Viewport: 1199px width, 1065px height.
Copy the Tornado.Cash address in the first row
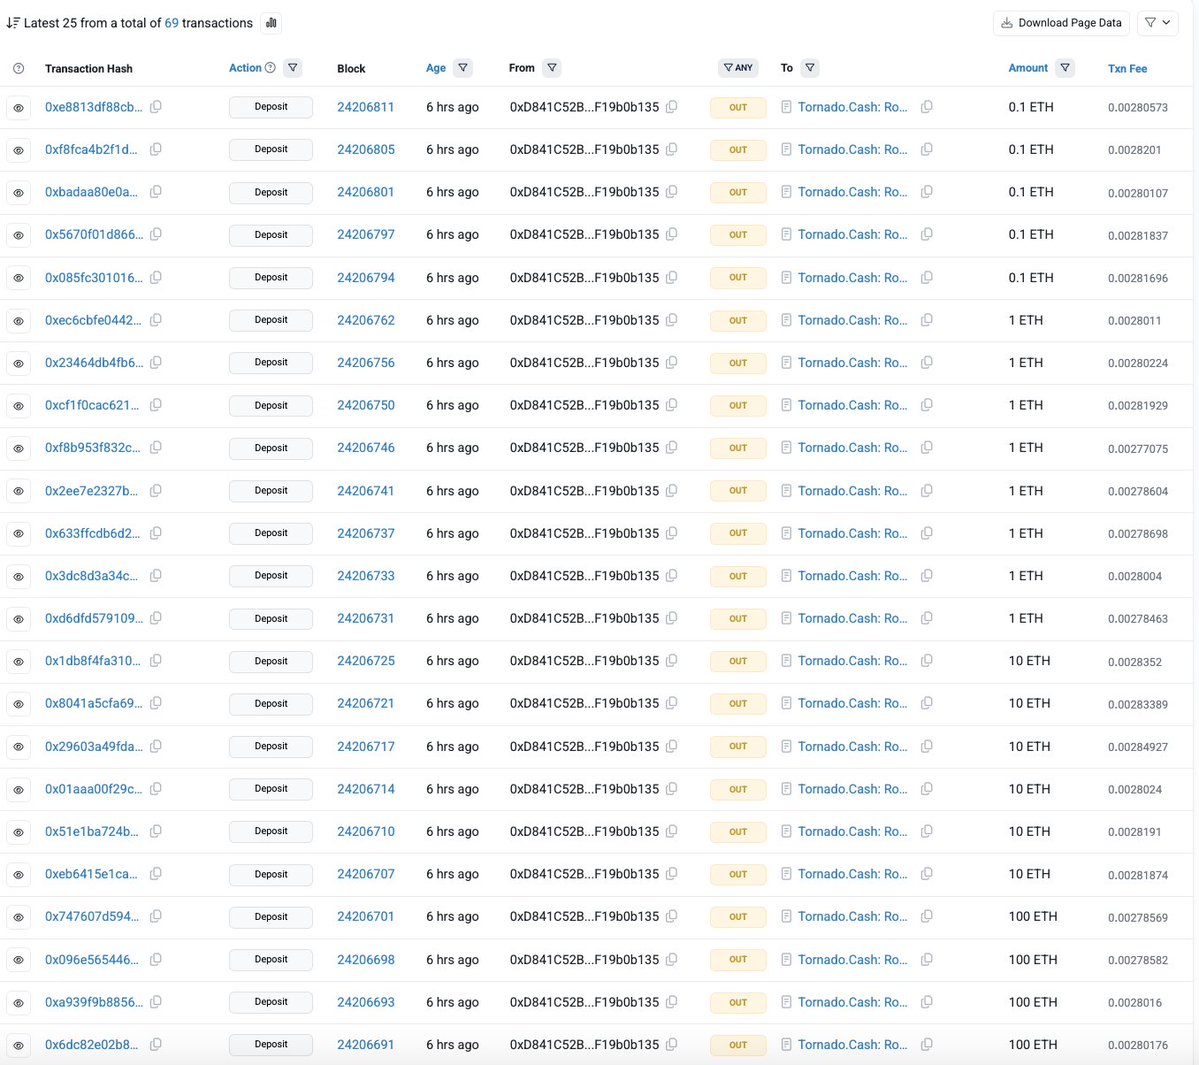(x=926, y=107)
